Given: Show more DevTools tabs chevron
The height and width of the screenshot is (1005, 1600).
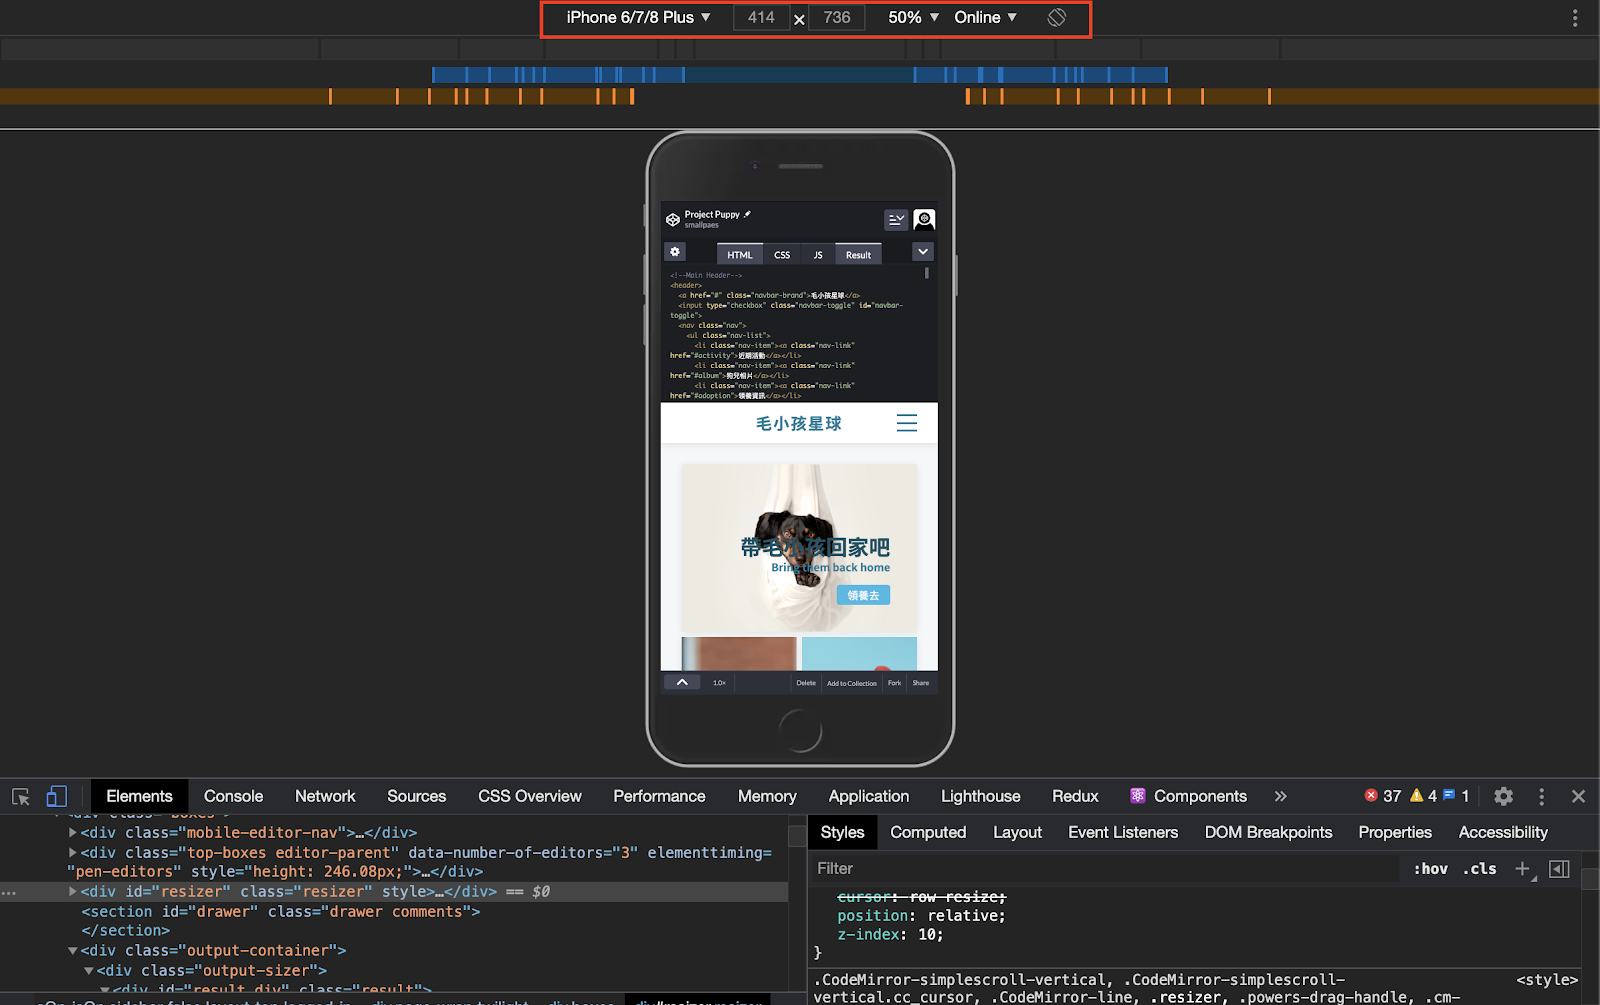Looking at the screenshot, I should pyautogui.click(x=1281, y=796).
